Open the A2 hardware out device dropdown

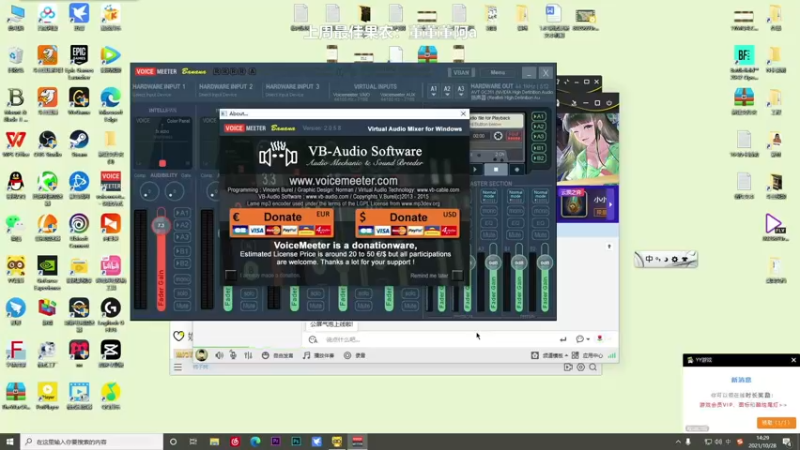pyautogui.click(x=447, y=91)
